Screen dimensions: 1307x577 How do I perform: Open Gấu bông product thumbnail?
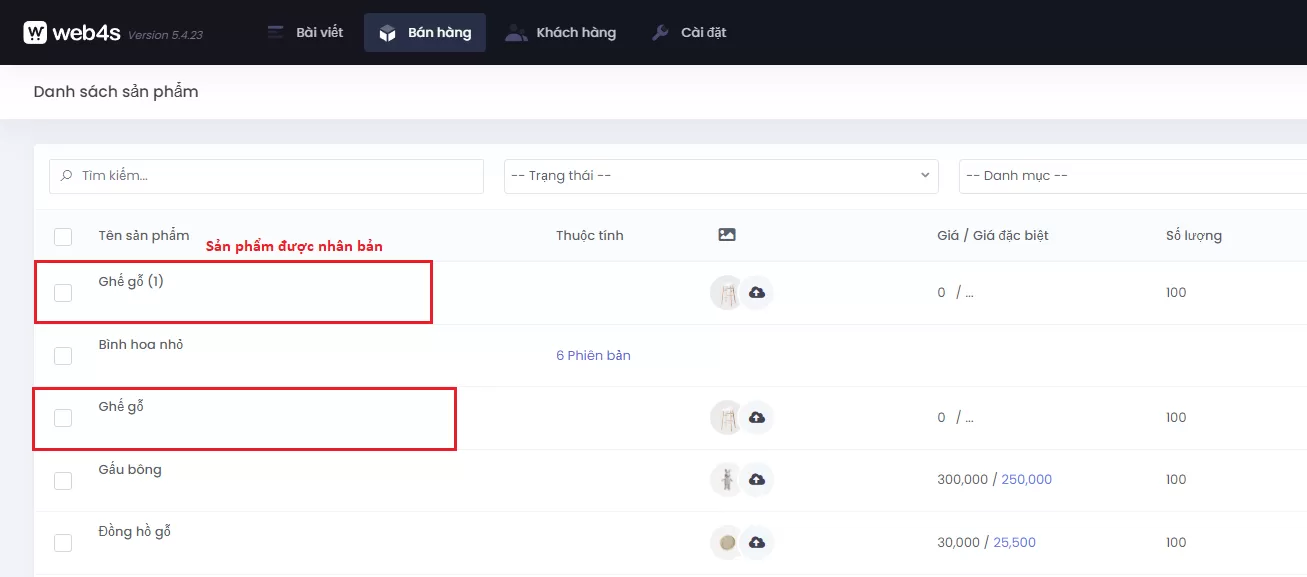(x=726, y=480)
